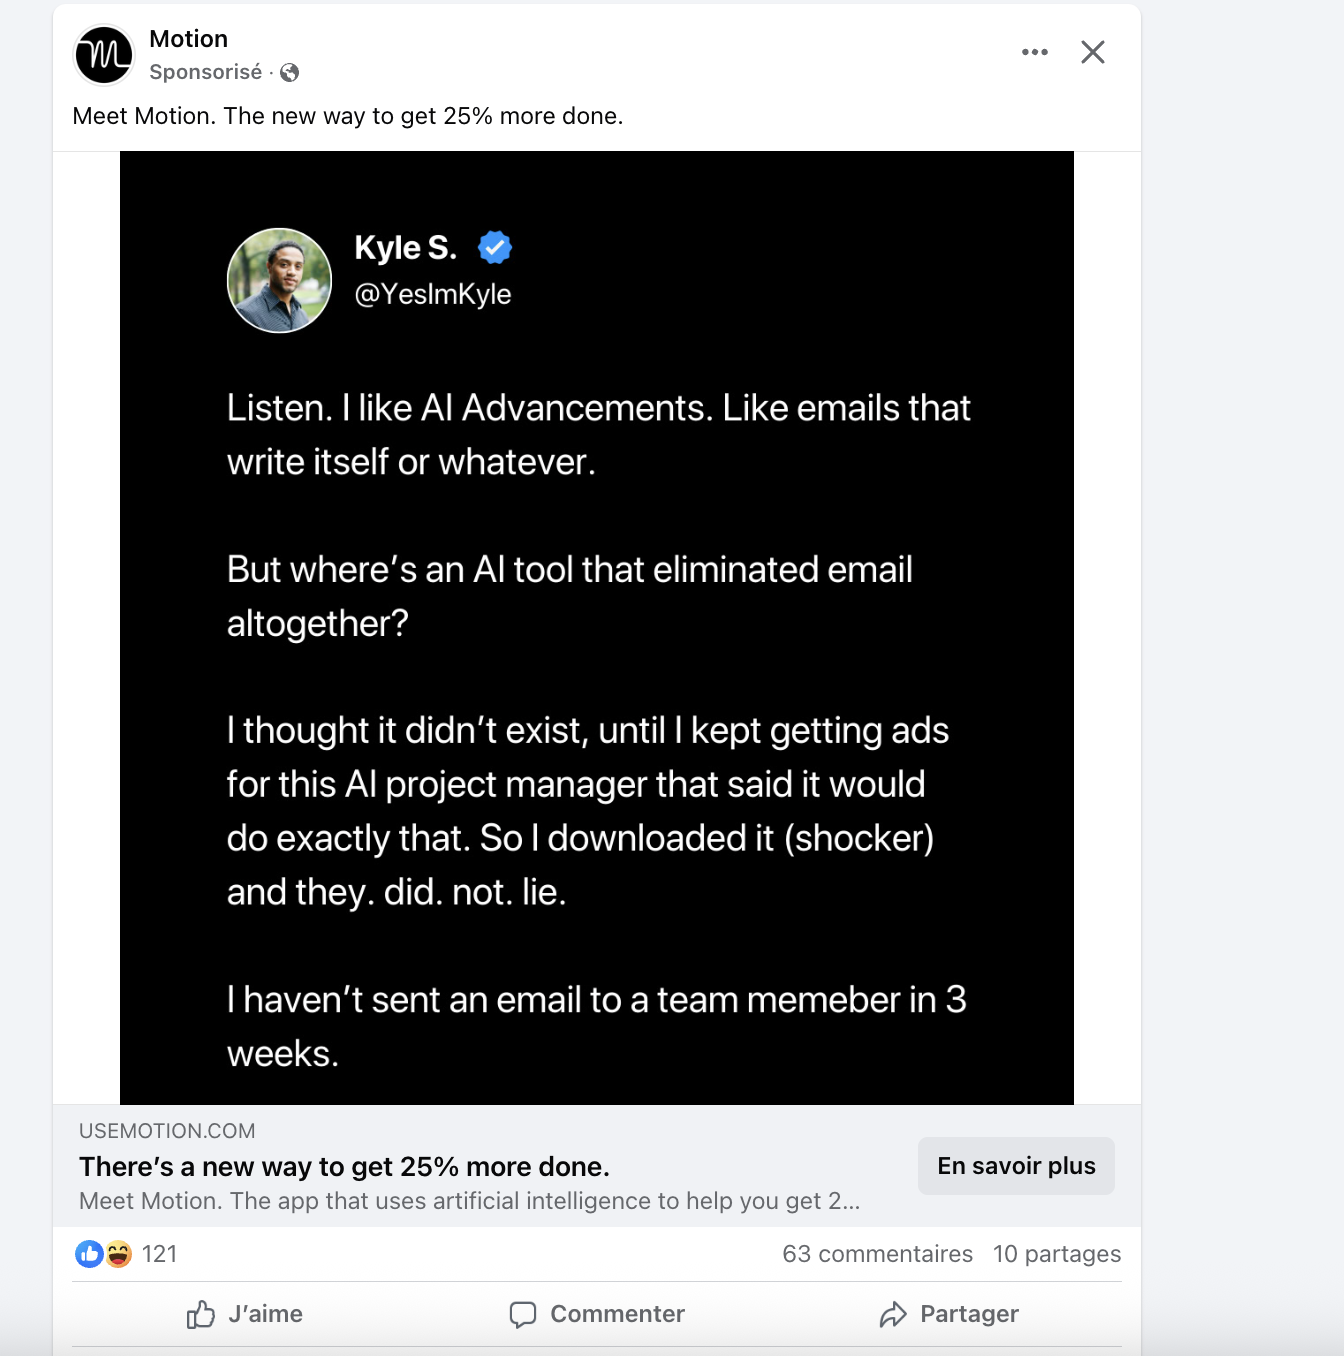Show the 10 partages list

1056,1254
